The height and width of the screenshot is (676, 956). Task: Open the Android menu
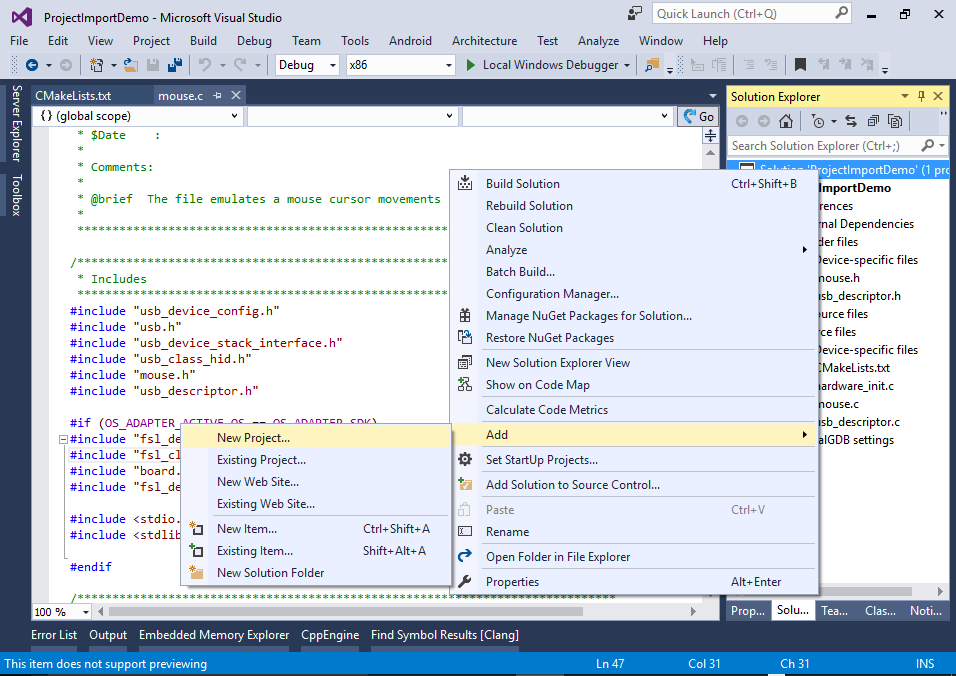(x=410, y=41)
